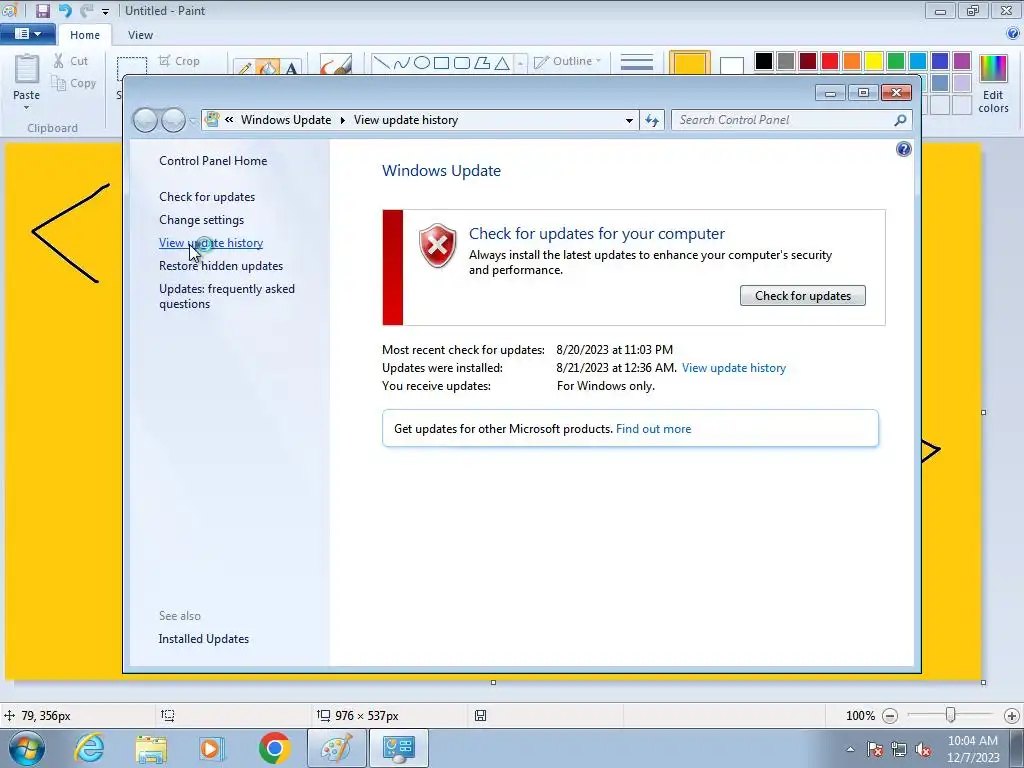
Task: Select the white Color 2 swatch
Action: tap(731, 65)
